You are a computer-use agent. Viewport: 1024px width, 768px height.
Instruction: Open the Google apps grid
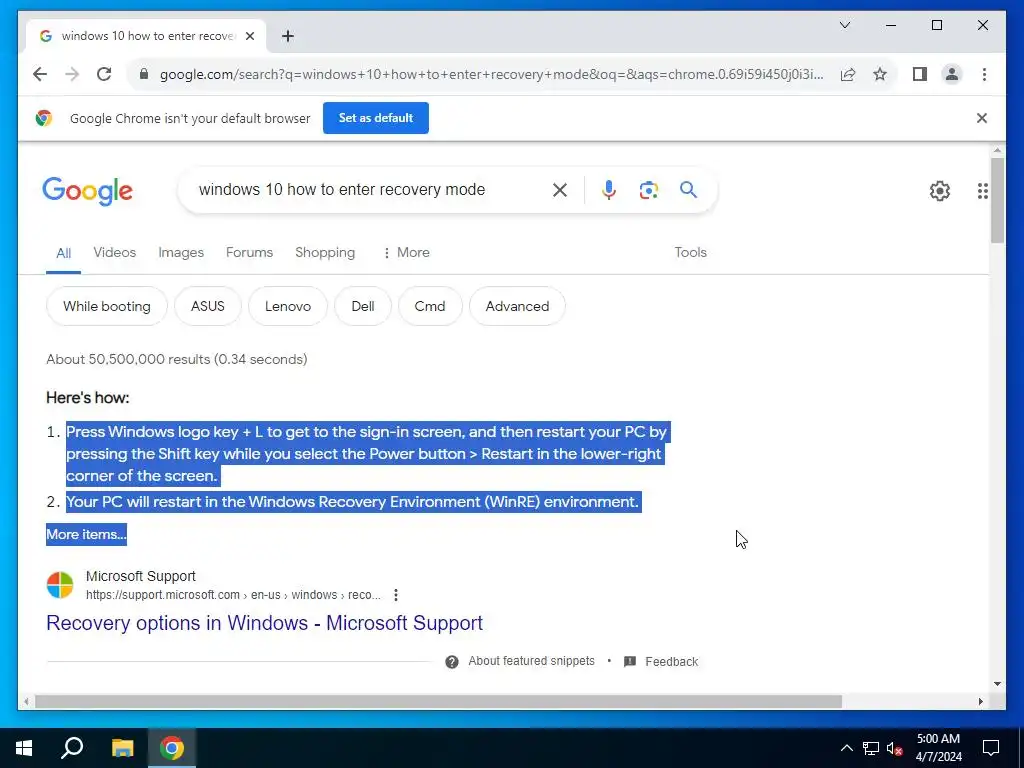[983, 191]
